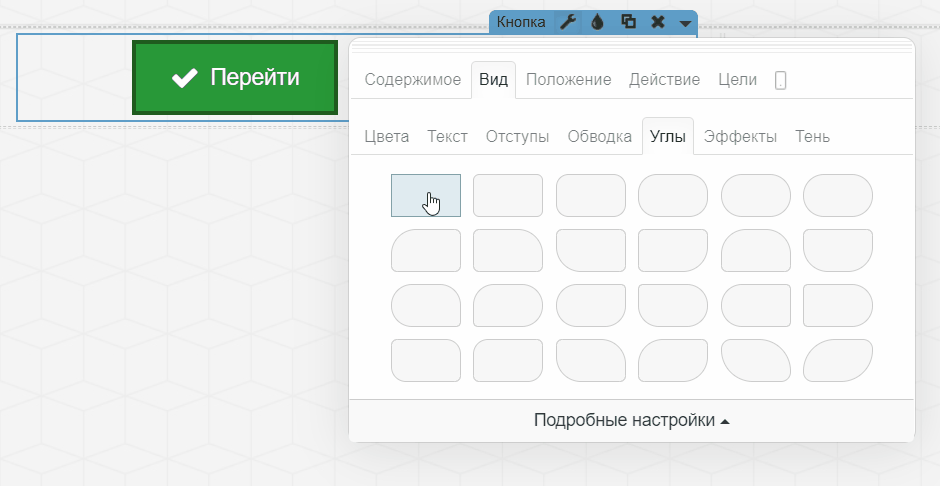Switch to the Эффекты sub-tab
The height and width of the screenshot is (486, 940).
[740, 137]
